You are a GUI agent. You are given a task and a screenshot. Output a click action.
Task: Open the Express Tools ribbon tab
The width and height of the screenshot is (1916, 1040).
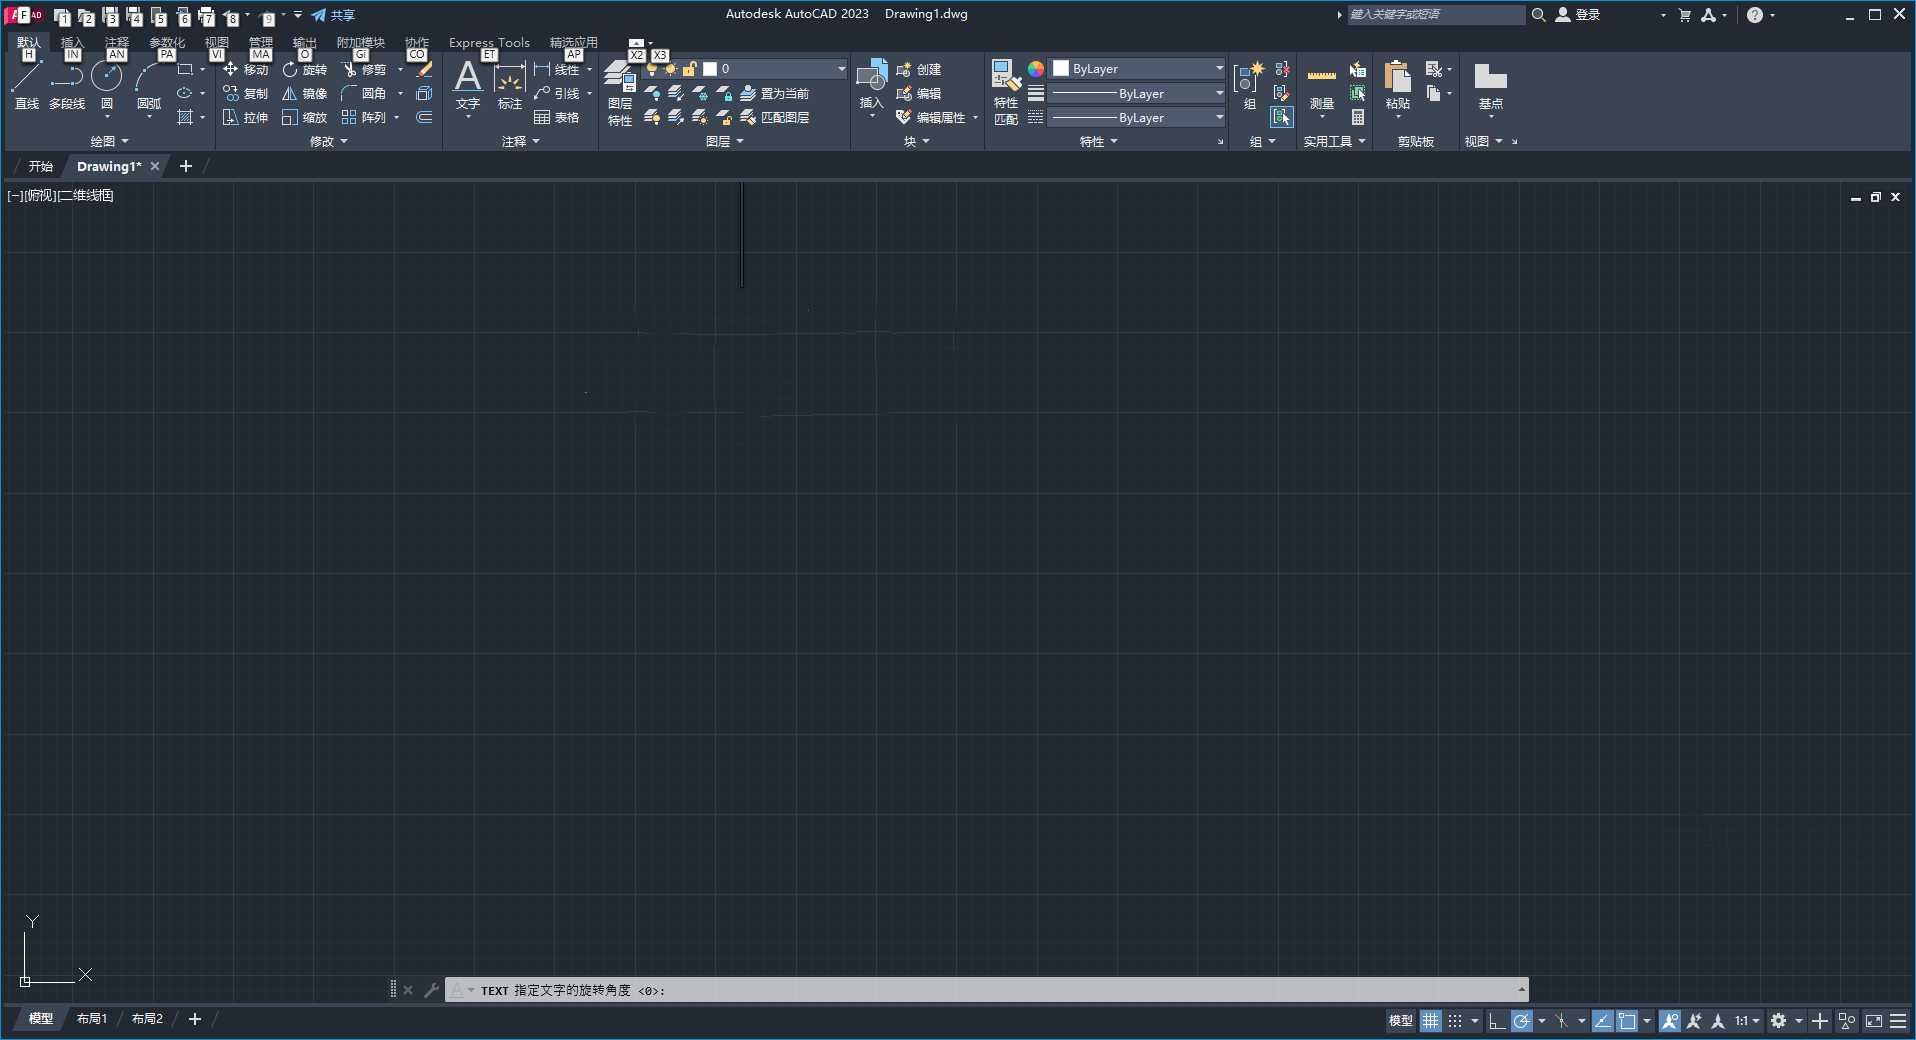(x=489, y=43)
